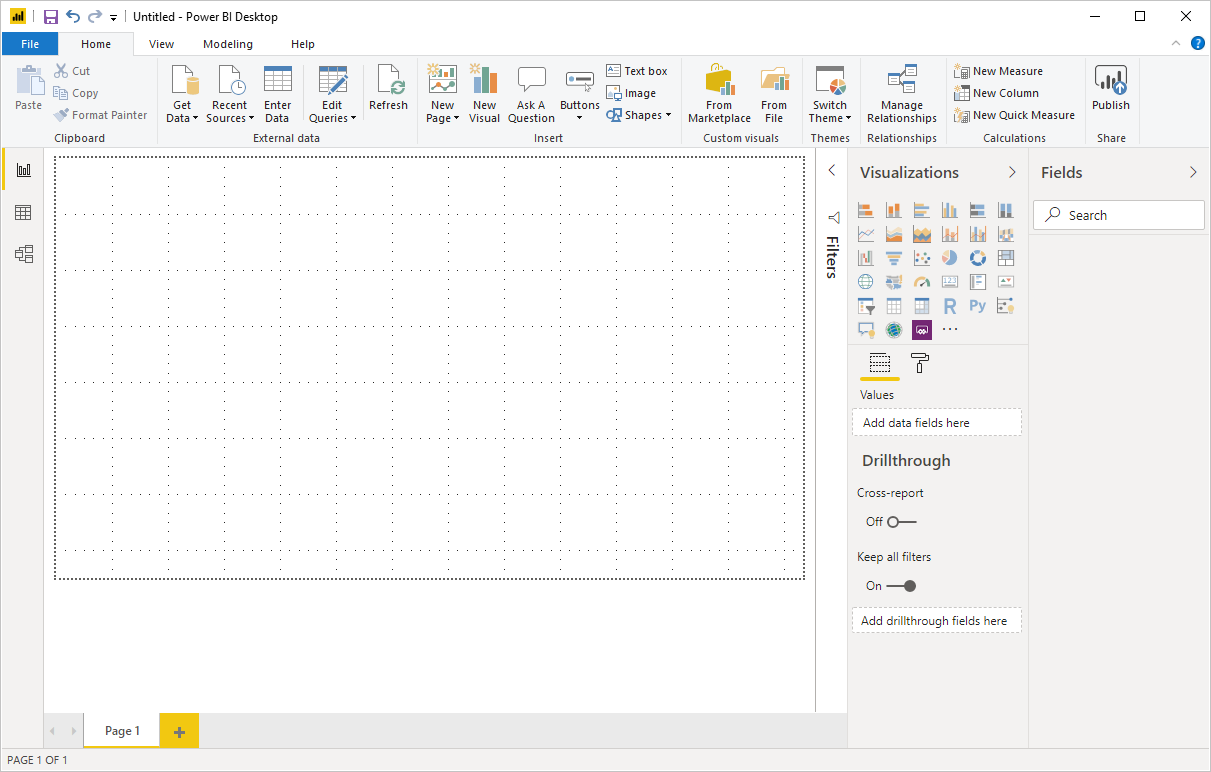Select the Slicer visualization
1211x772 pixels.
click(865, 305)
